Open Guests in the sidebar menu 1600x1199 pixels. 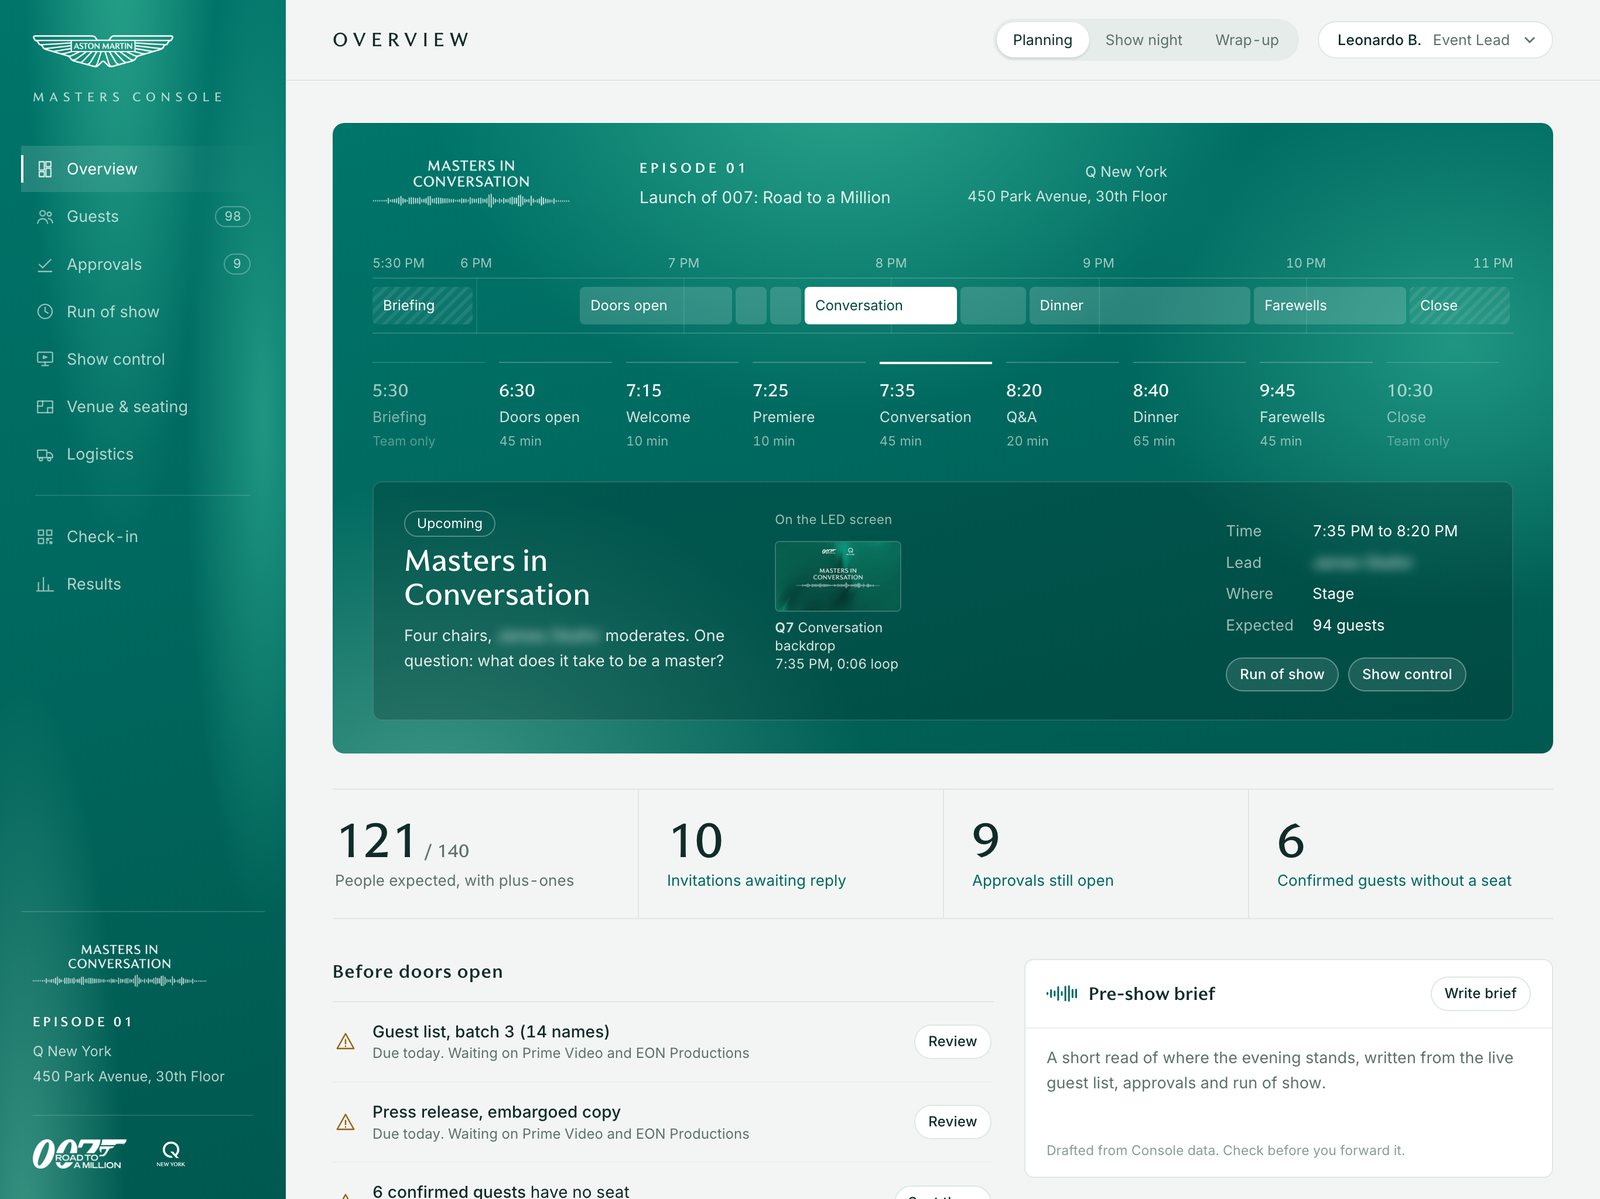pyautogui.click(x=136, y=217)
